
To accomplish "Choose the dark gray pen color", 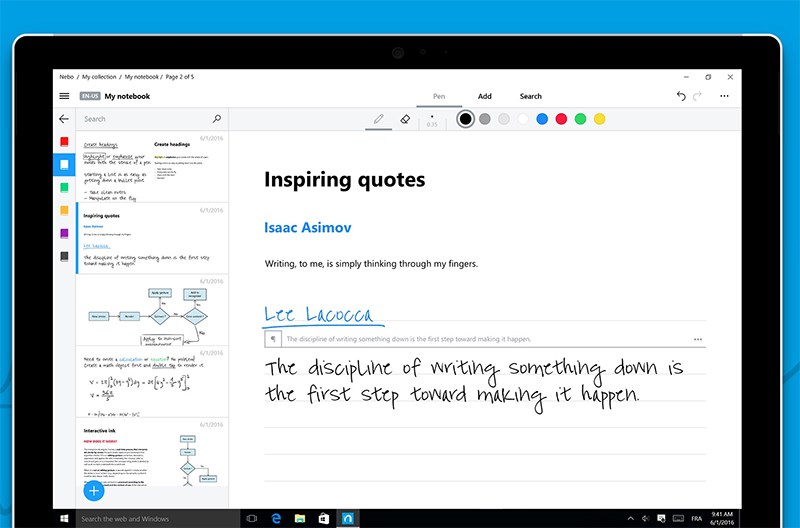I will (485, 119).
